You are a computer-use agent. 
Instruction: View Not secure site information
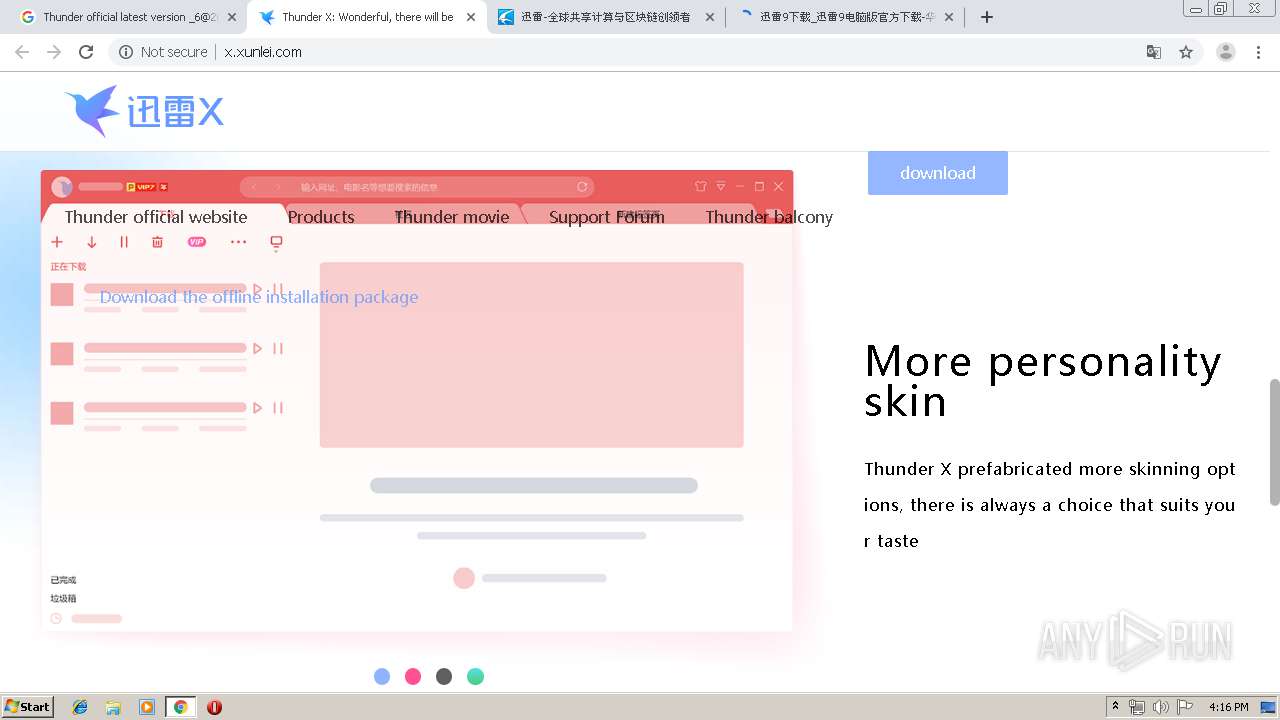click(163, 52)
